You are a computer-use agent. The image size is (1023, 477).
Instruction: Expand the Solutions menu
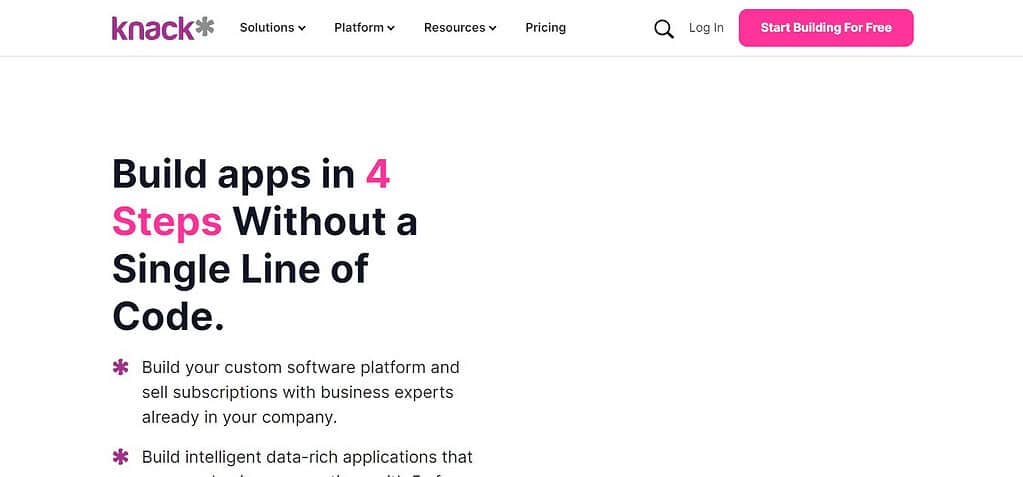pos(273,27)
